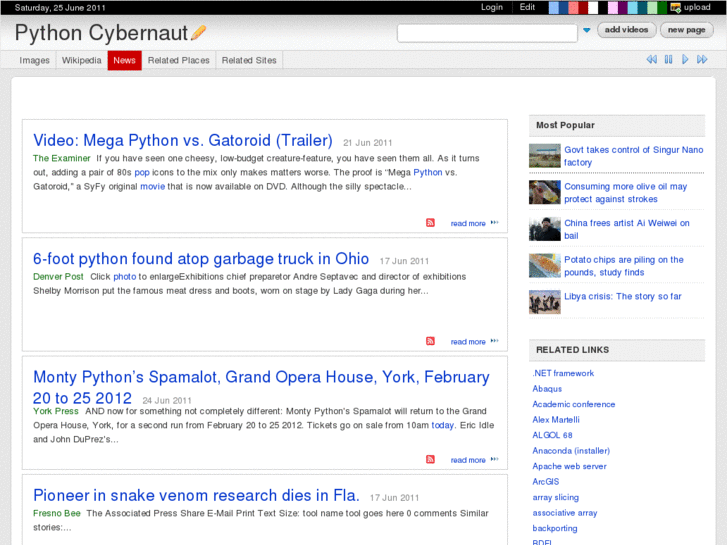This screenshot has height=545, width=727.
Task: Click the Login link in top bar
Action: (491, 7)
